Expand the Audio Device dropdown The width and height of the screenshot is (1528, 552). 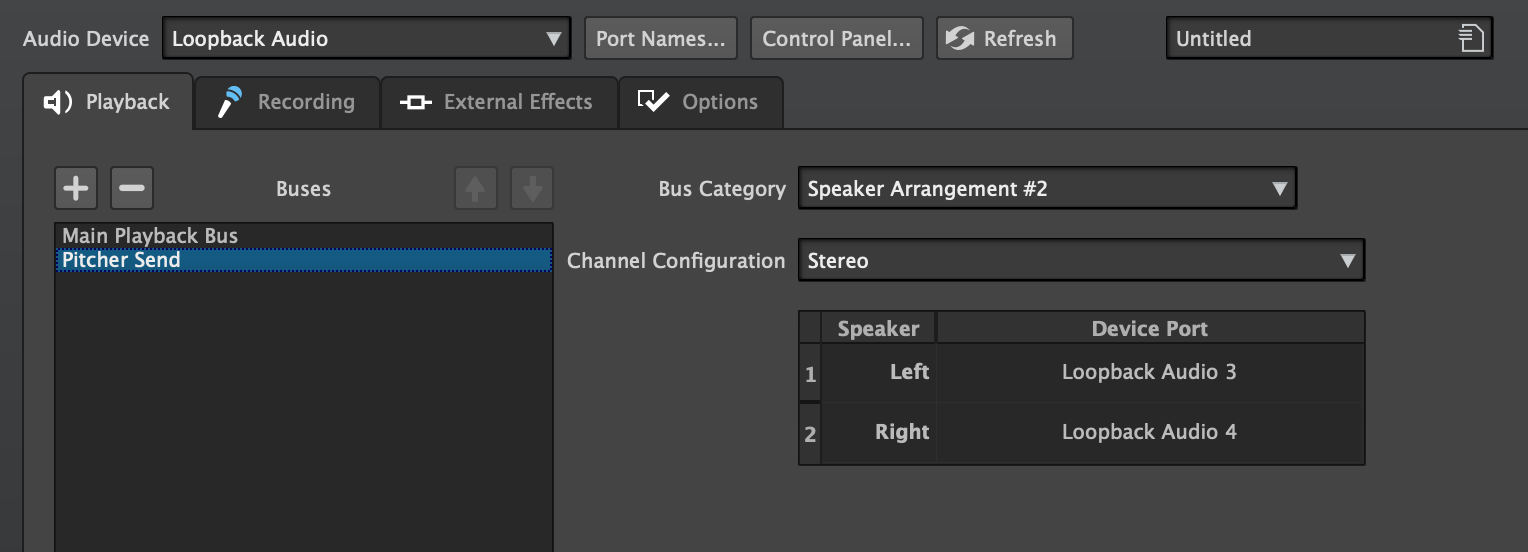pos(366,39)
